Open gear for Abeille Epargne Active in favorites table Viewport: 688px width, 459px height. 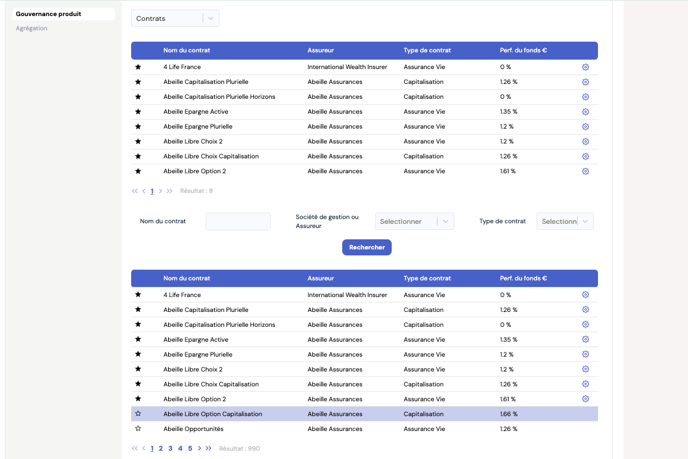(585, 112)
